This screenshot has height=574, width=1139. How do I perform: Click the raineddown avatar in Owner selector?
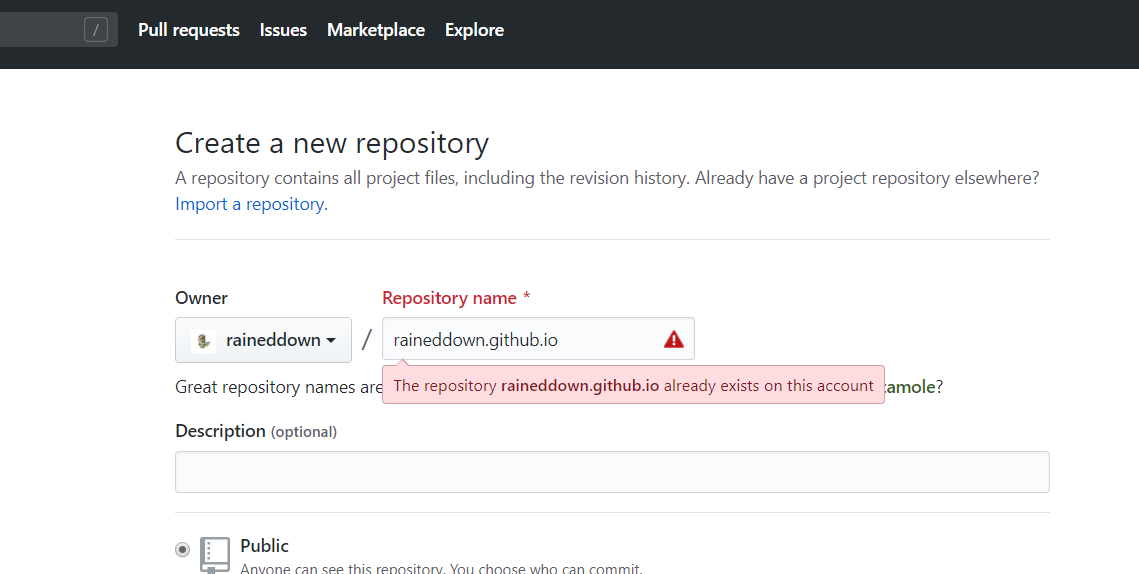pos(203,341)
